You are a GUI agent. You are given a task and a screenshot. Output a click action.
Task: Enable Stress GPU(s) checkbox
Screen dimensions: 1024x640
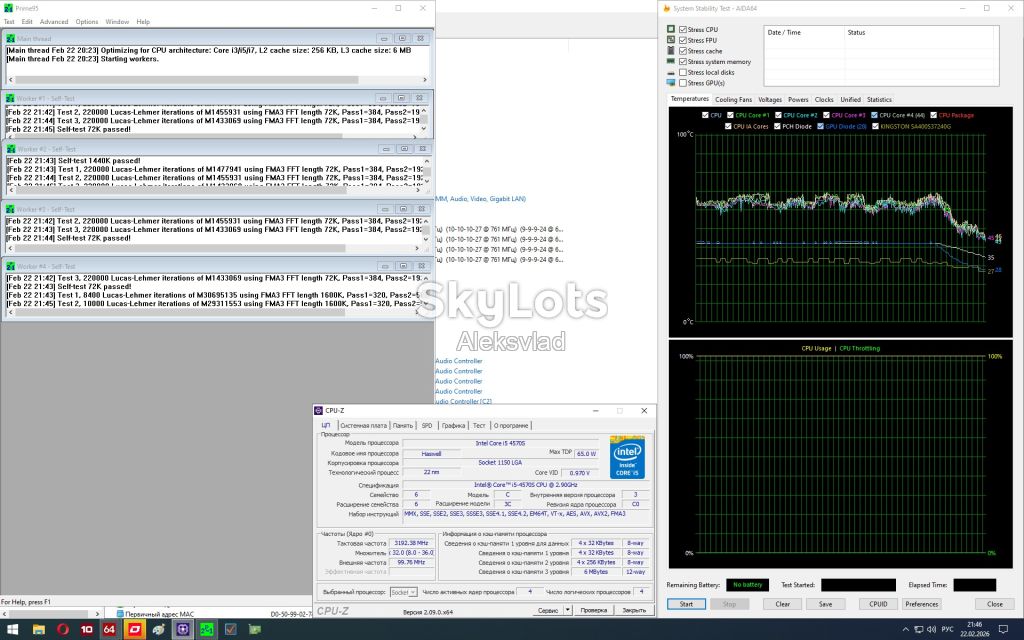click(682, 83)
